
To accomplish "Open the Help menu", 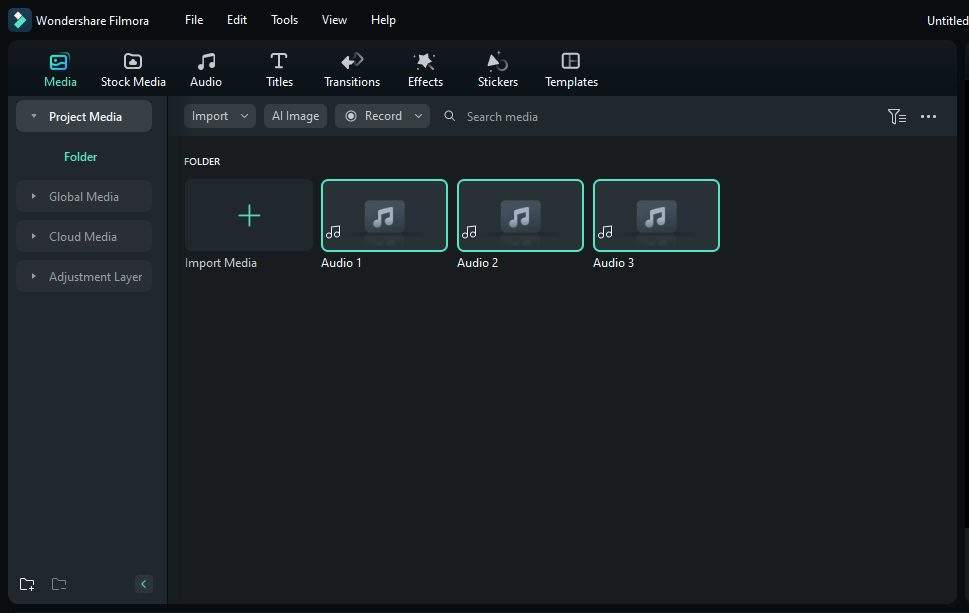I will click(x=383, y=20).
